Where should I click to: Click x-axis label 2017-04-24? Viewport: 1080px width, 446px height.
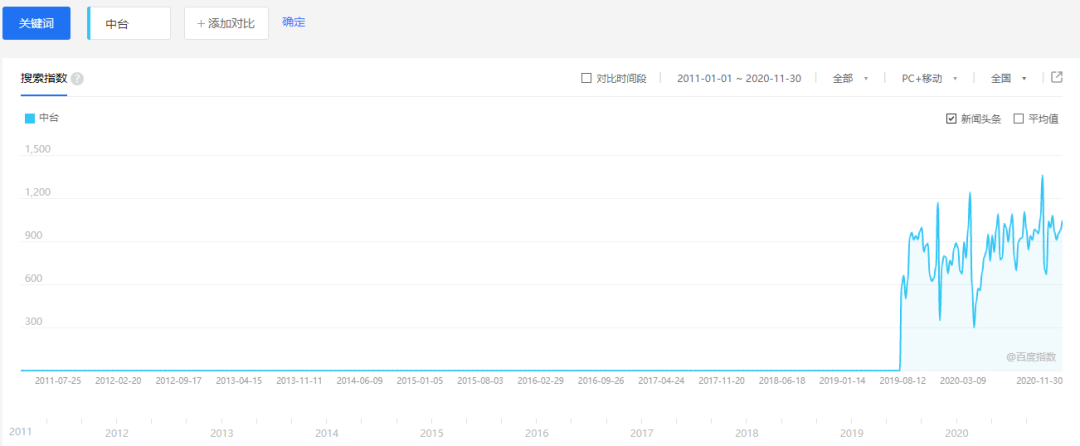coord(661,380)
